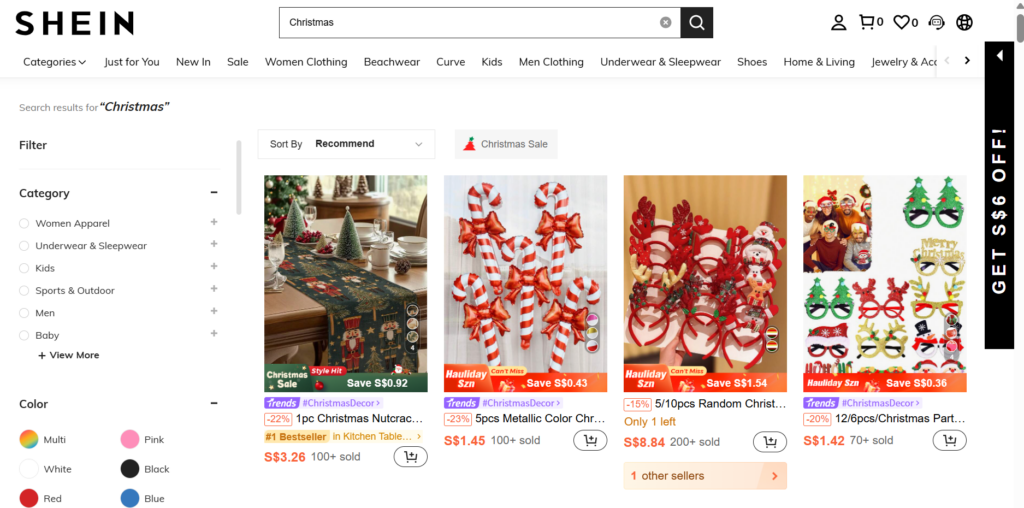Open the wishlist heart icon

pyautogui.click(x=904, y=22)
